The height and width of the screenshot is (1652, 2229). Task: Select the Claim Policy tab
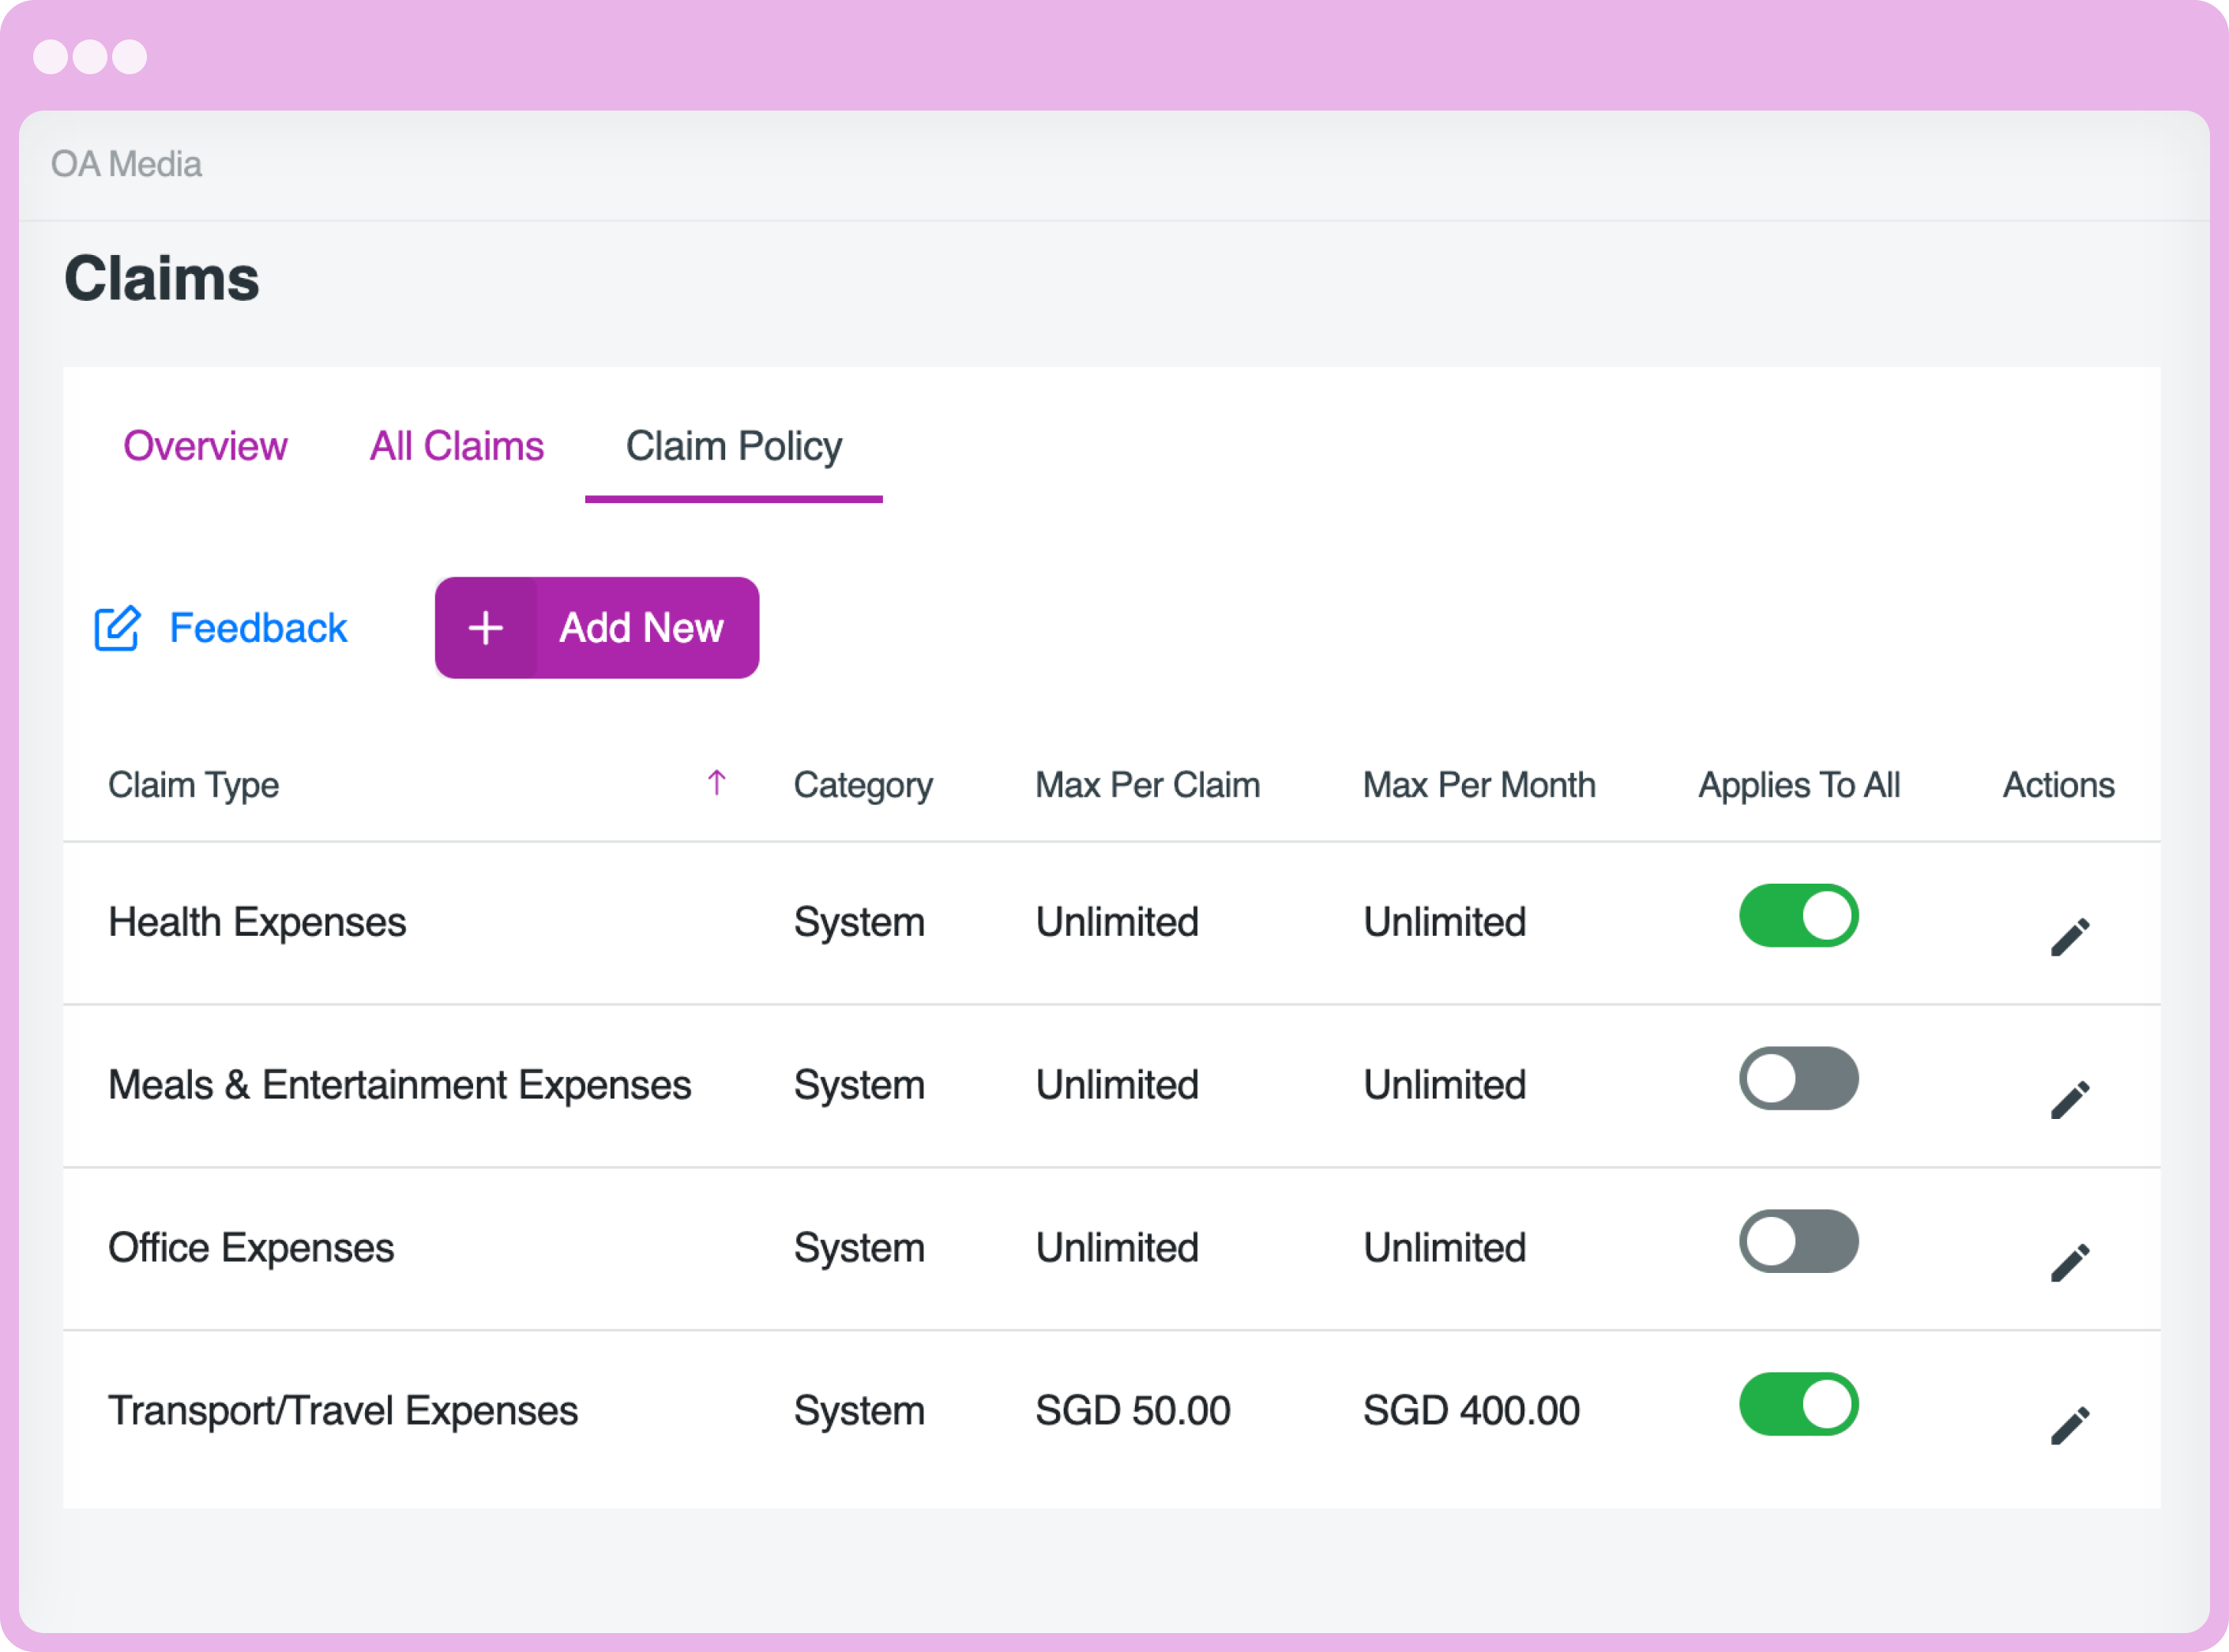[x=733, y=446]
